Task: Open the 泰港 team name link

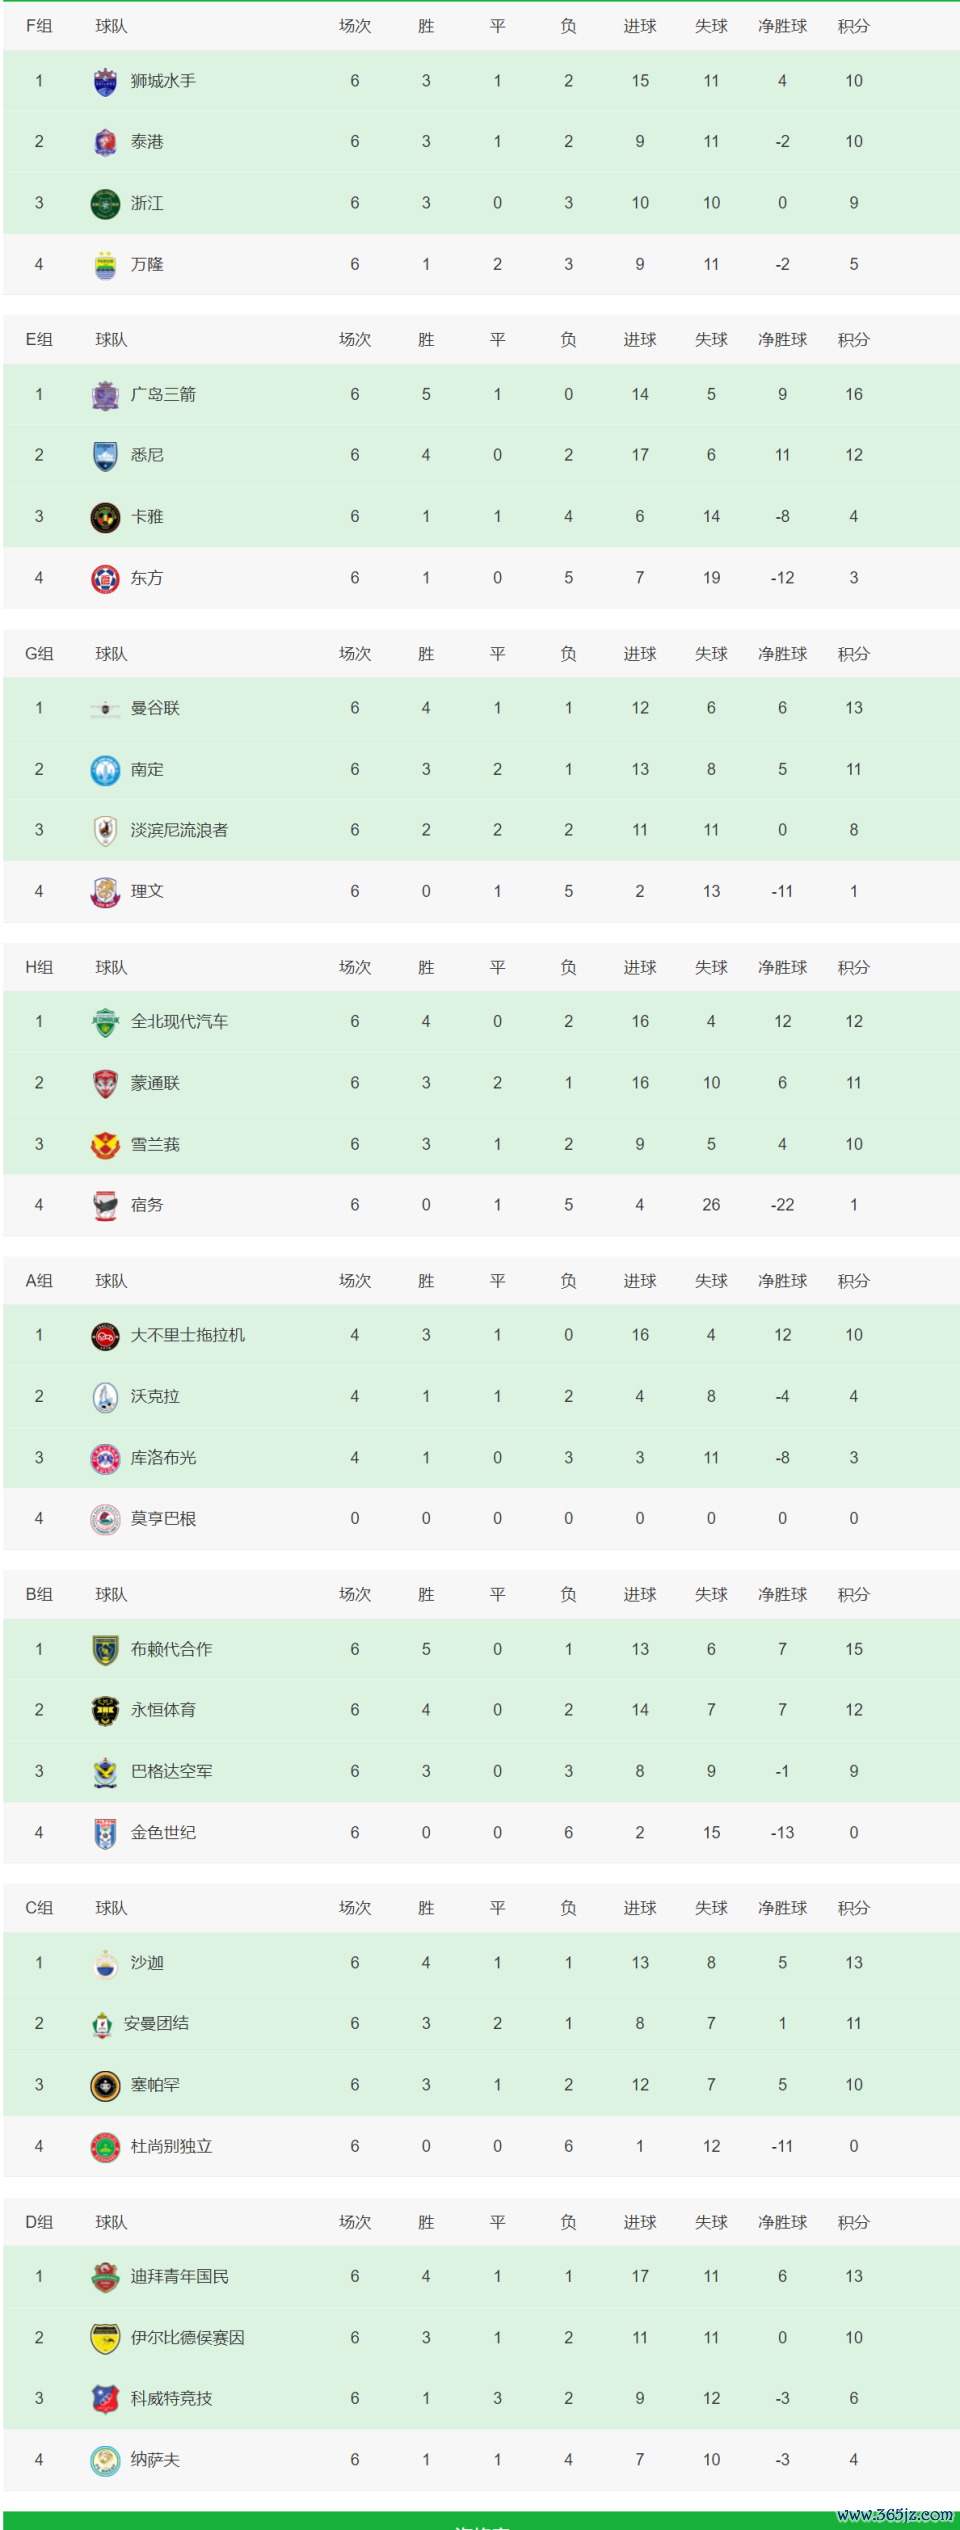Action: pos(147,142)
